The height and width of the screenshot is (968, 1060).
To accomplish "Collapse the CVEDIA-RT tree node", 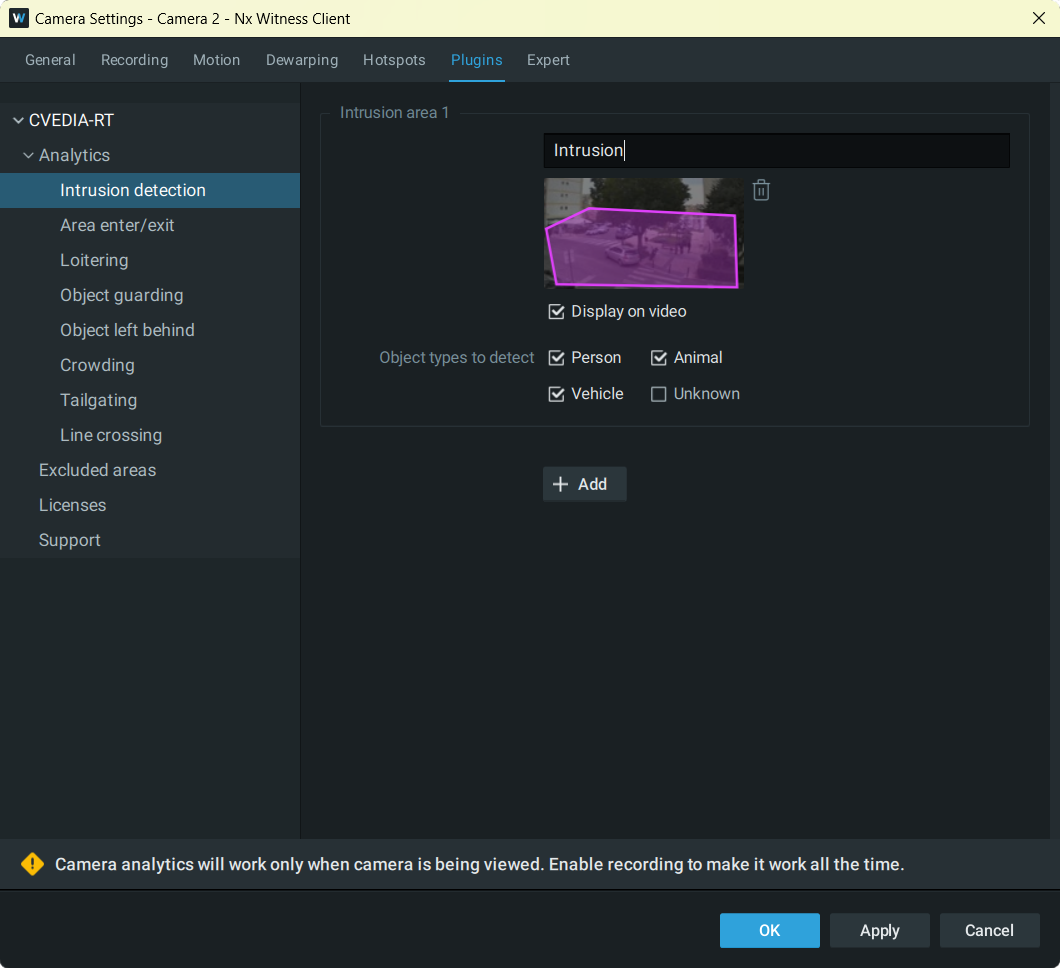I will click(x=18, y=120).
